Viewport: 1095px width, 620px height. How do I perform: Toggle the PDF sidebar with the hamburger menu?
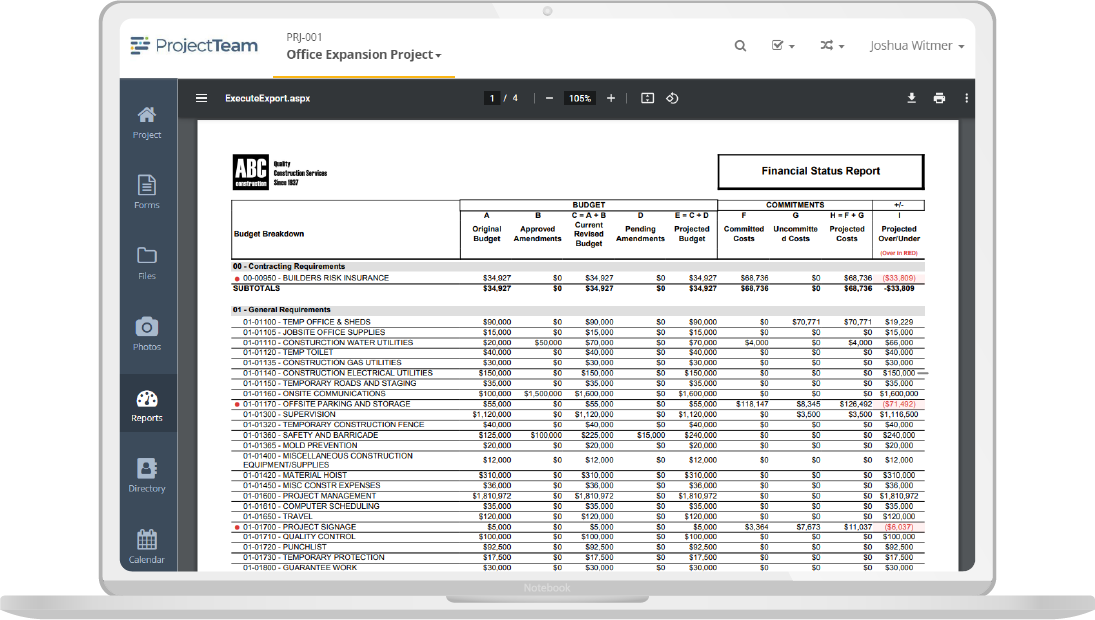click(x=201, y=98)
